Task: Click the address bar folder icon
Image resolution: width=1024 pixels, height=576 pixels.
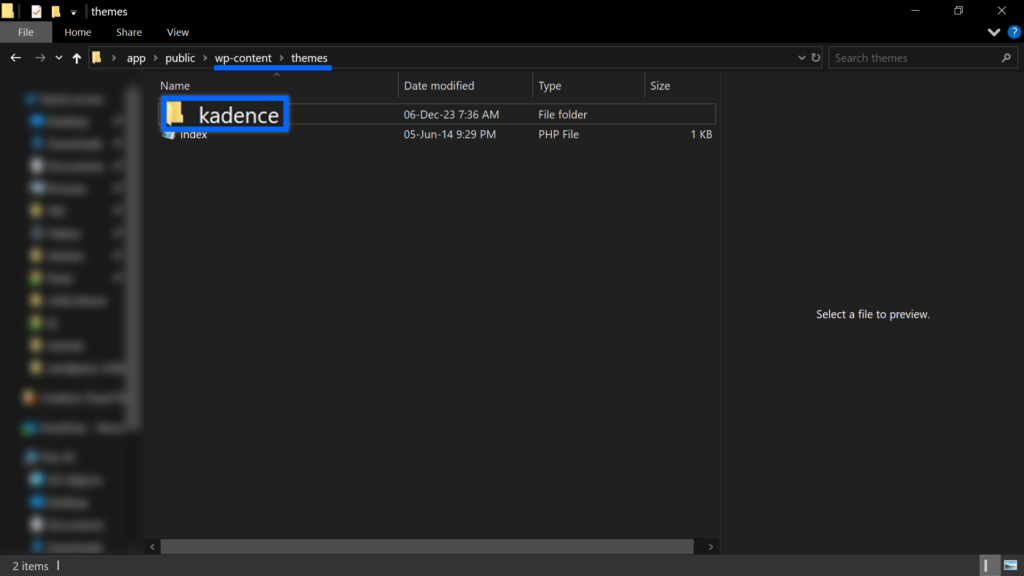Action: [97, 58]
